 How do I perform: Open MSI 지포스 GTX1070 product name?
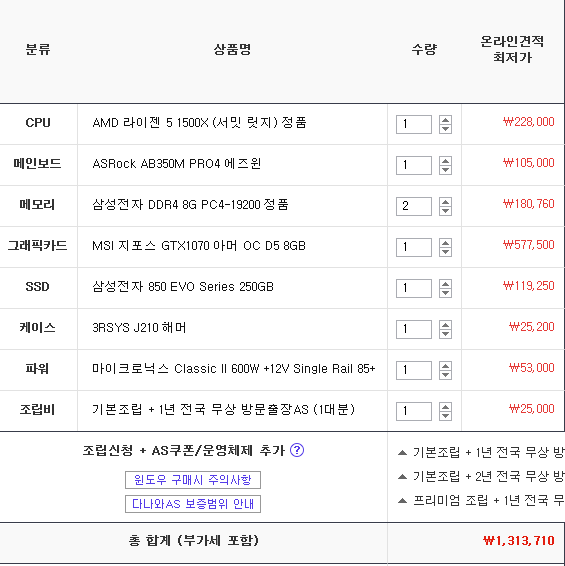click(x=199, y=246)
